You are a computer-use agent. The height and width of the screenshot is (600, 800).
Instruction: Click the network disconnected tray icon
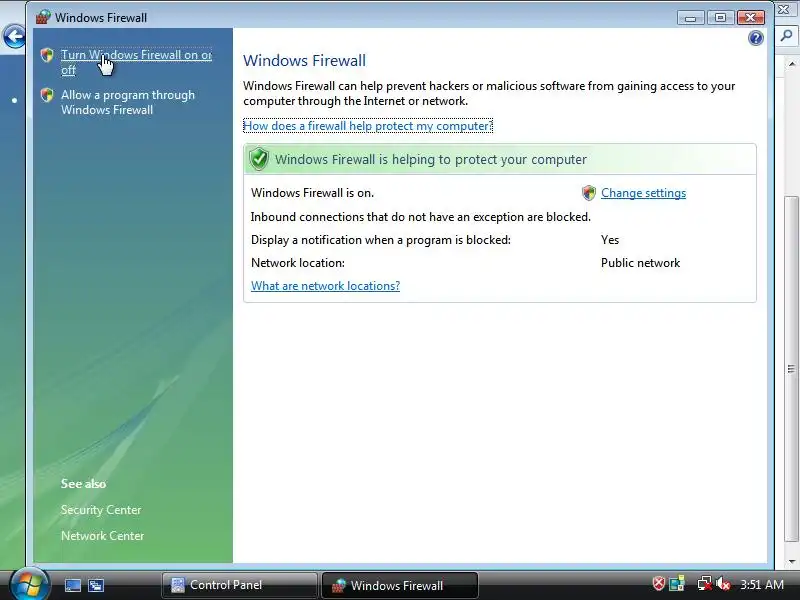705,583
